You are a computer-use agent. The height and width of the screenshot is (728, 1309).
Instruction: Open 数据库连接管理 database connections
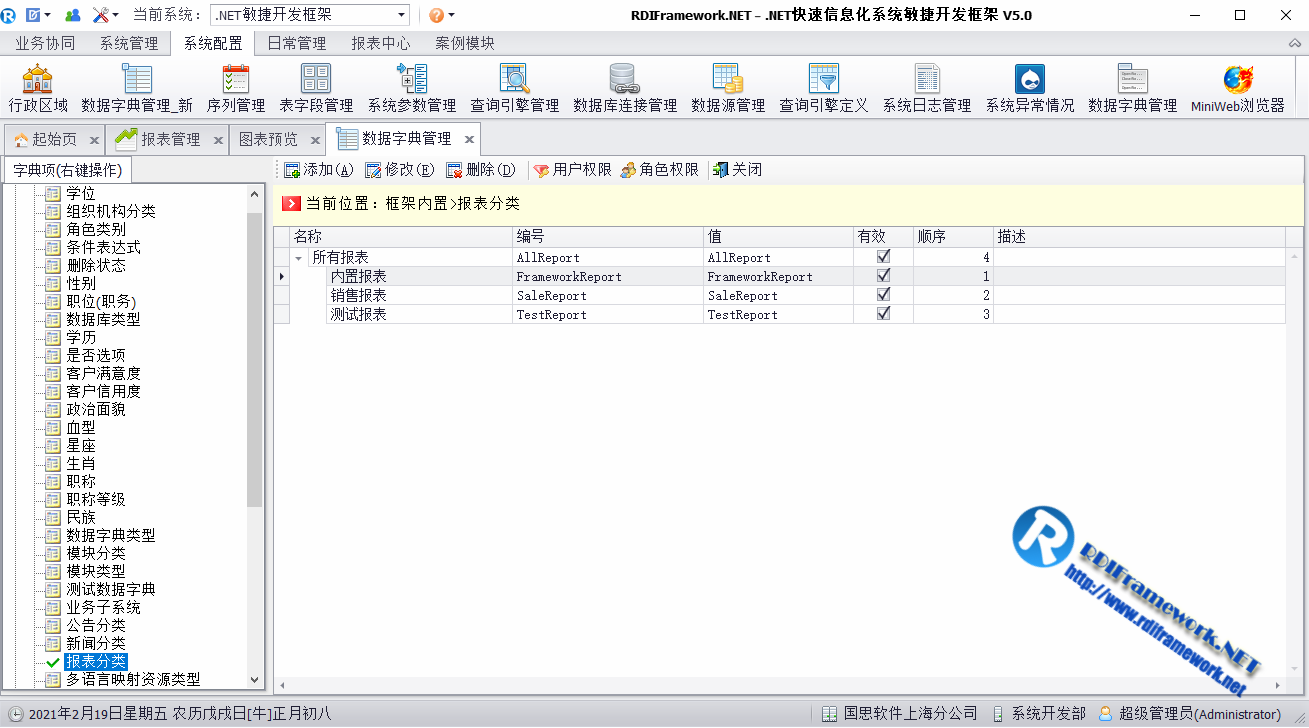point(624,88)
